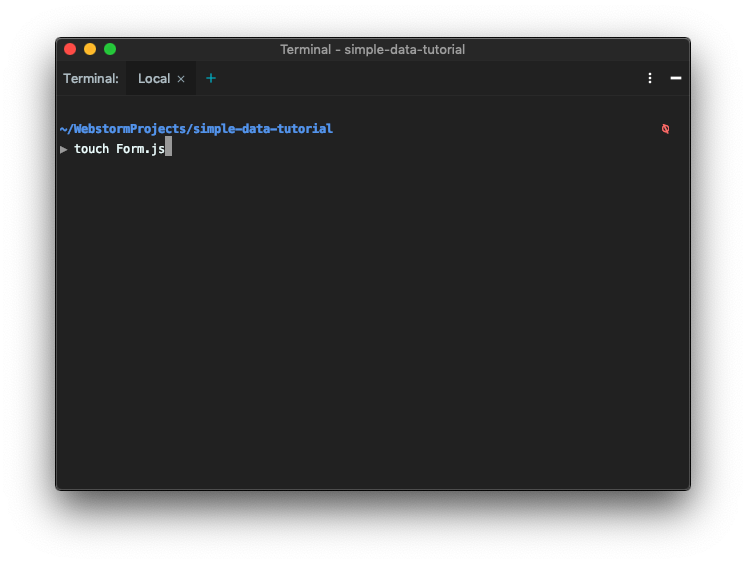The image size is (746, 564).
Task: Place the caret at the block cursor
Action: (168, 147)
